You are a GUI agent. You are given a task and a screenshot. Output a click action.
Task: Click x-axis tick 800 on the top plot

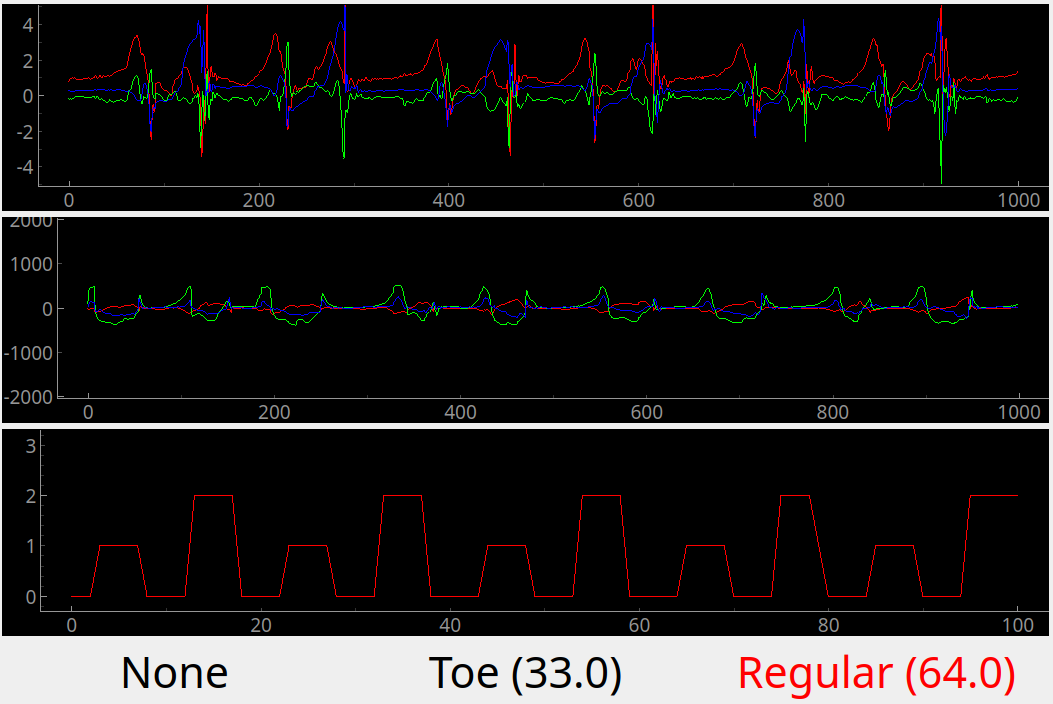(x=828, y=200)
